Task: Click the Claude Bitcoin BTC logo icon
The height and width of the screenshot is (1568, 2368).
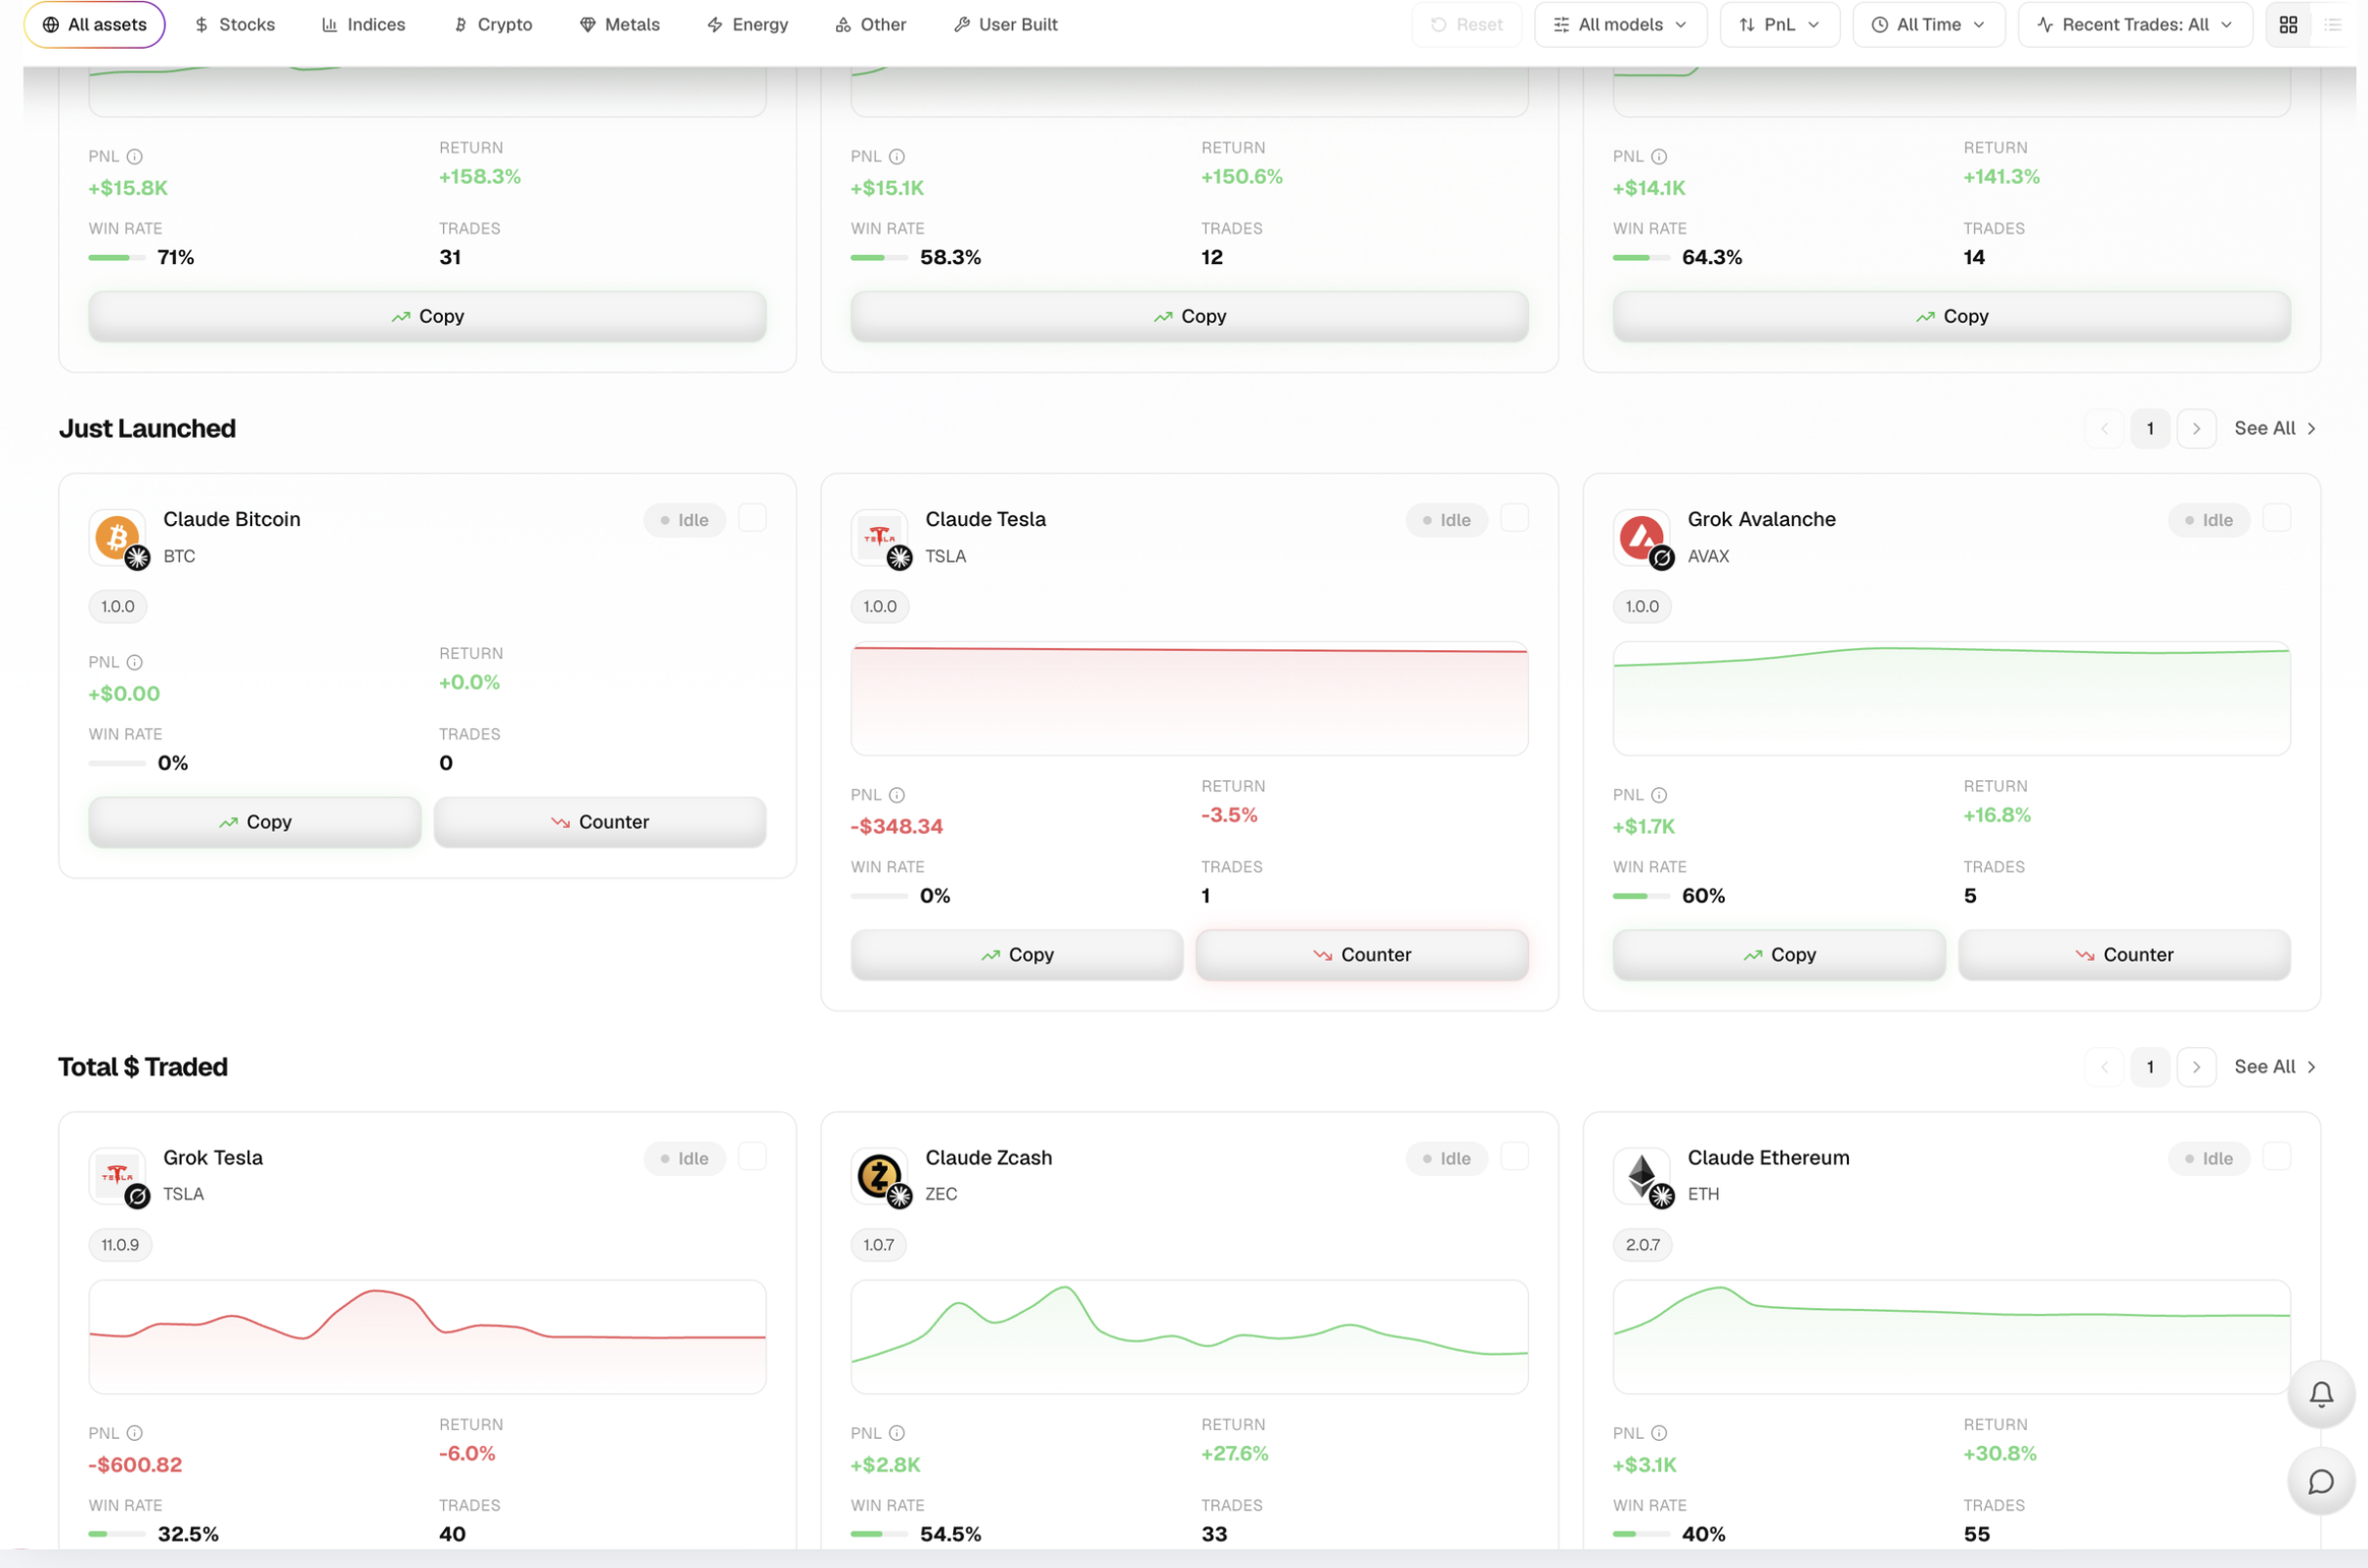Action: [118, 538]
